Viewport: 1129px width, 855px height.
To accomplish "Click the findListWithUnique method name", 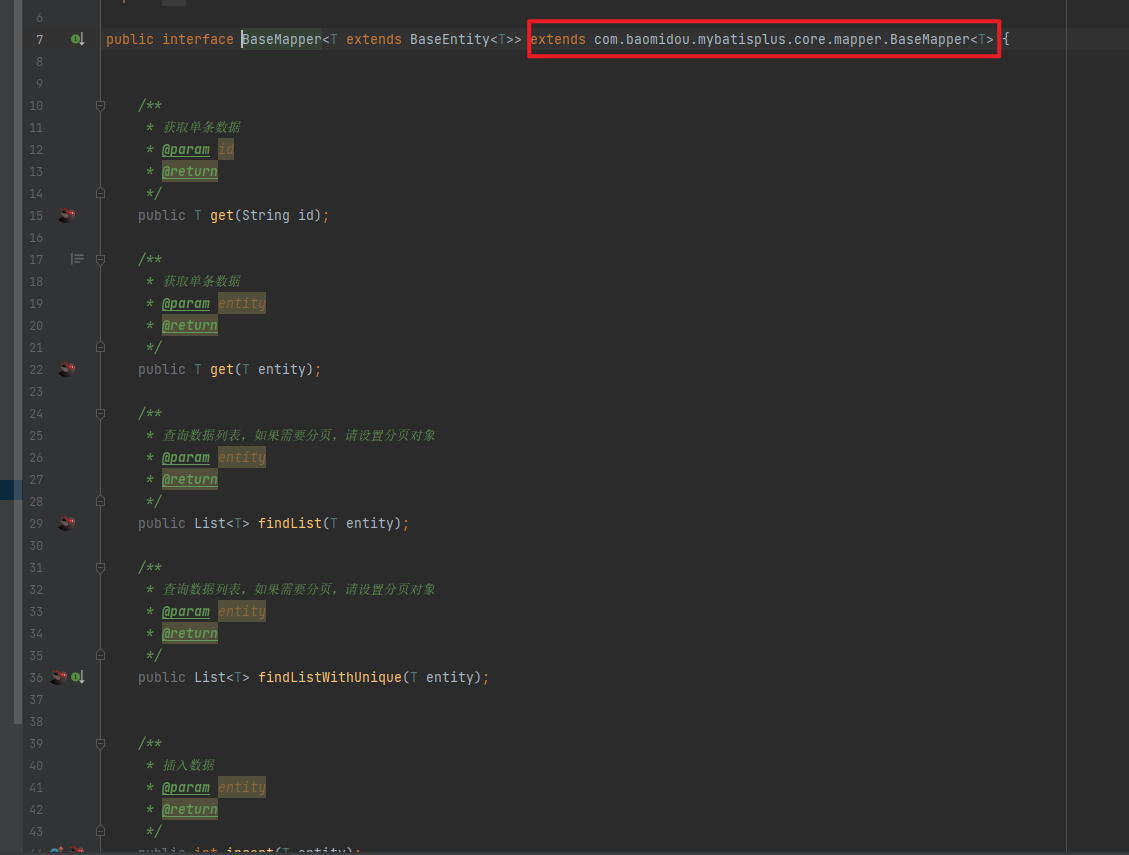I will pos(329,677).
